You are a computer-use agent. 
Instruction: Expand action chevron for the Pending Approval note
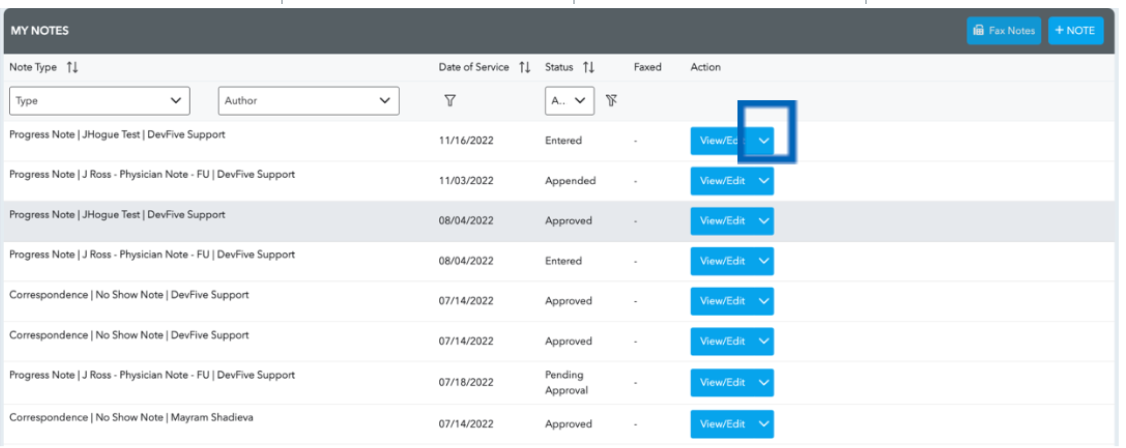coord(764,383)
